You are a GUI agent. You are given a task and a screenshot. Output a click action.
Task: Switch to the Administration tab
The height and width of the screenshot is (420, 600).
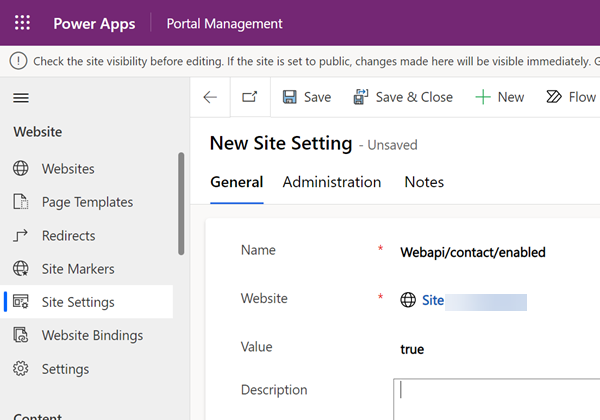coord(332,182)
